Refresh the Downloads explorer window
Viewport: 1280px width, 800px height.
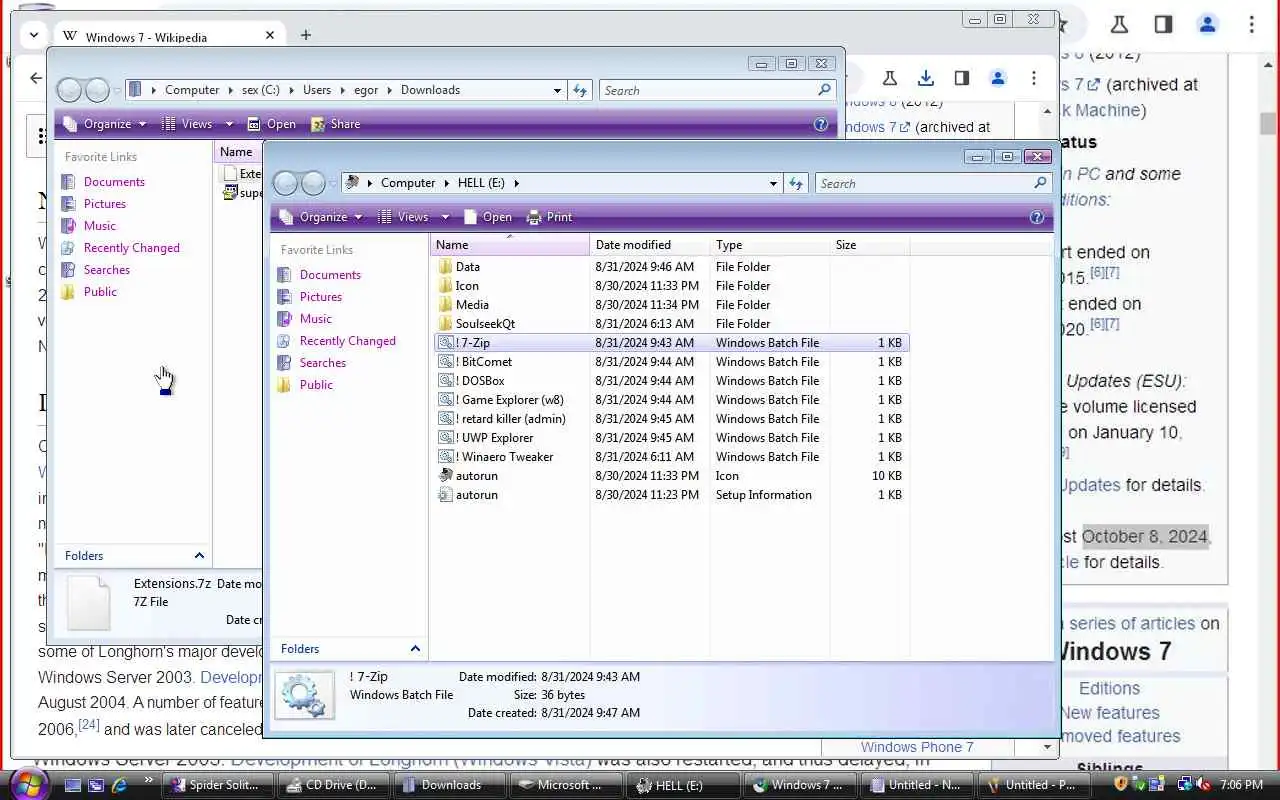tap(580, 90)
